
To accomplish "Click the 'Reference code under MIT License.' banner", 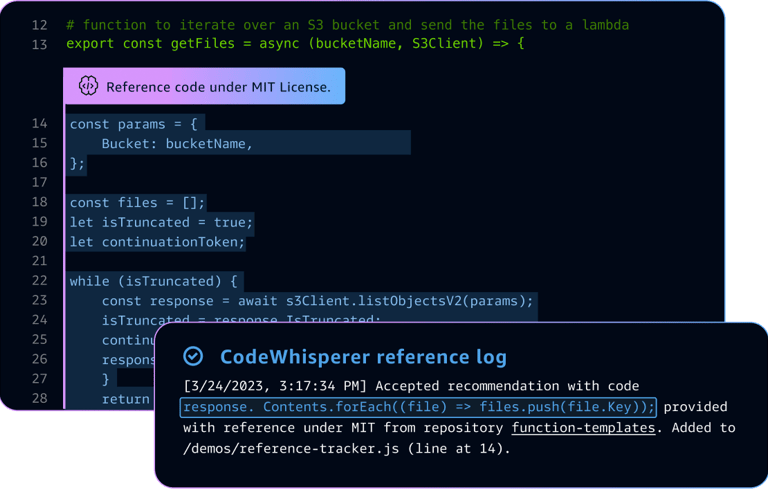I will click(x=204, y=86).
